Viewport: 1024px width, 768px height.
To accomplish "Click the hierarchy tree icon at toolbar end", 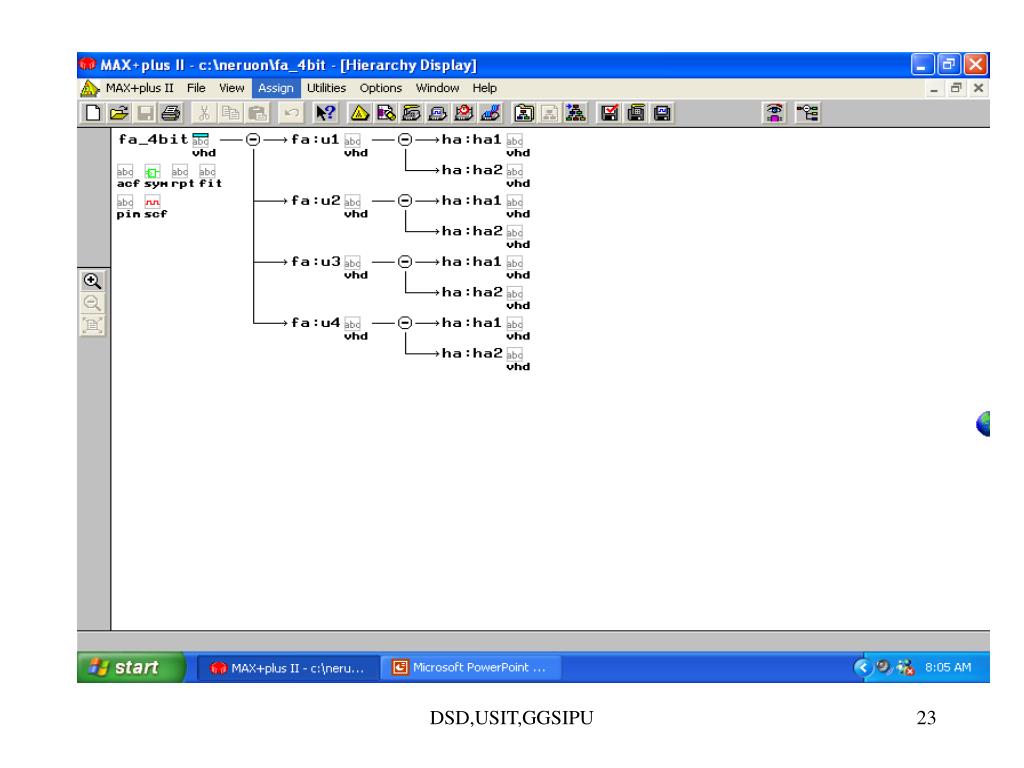I will point(808,113).
